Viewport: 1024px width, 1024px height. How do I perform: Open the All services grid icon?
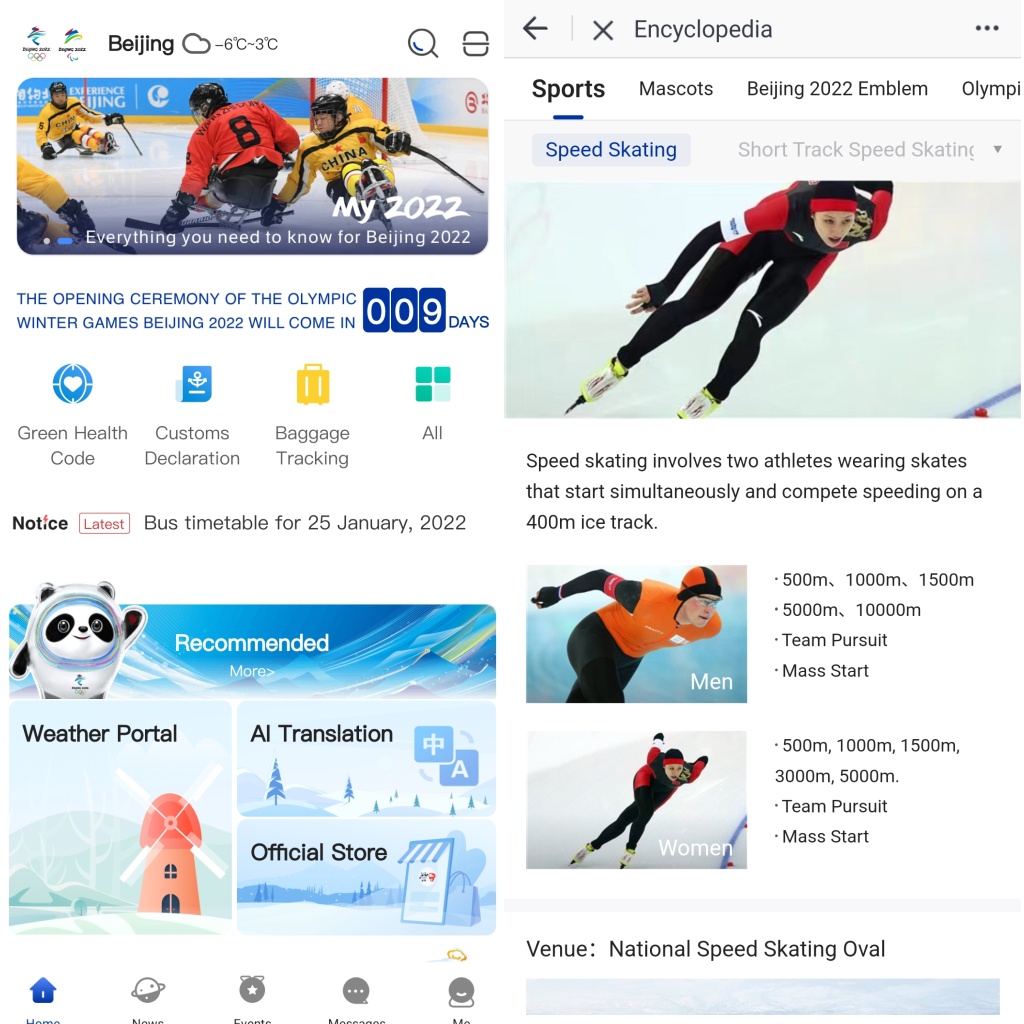(x=433, y=384)
